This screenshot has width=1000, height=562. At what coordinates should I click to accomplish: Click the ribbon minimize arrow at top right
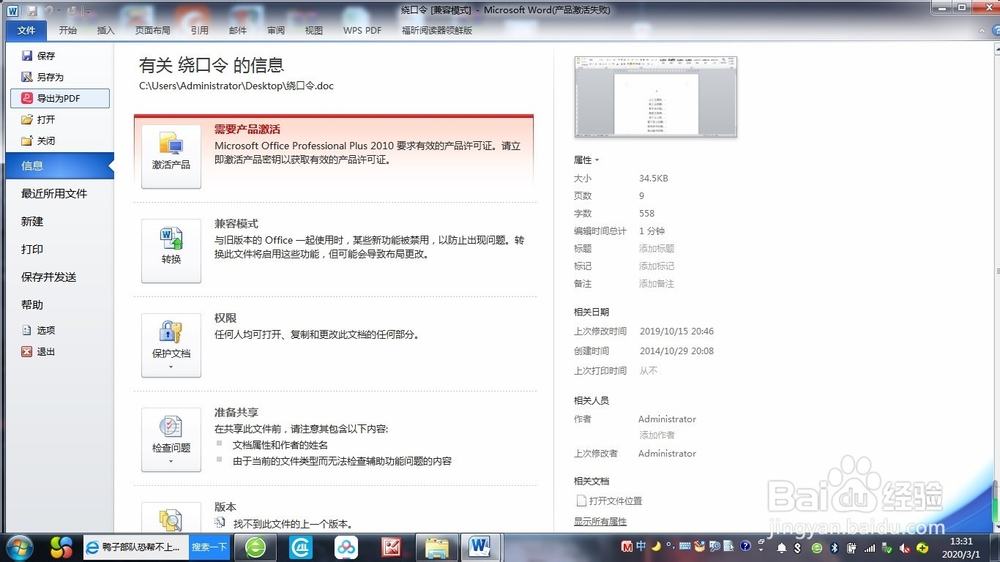[x=982, y=31]
